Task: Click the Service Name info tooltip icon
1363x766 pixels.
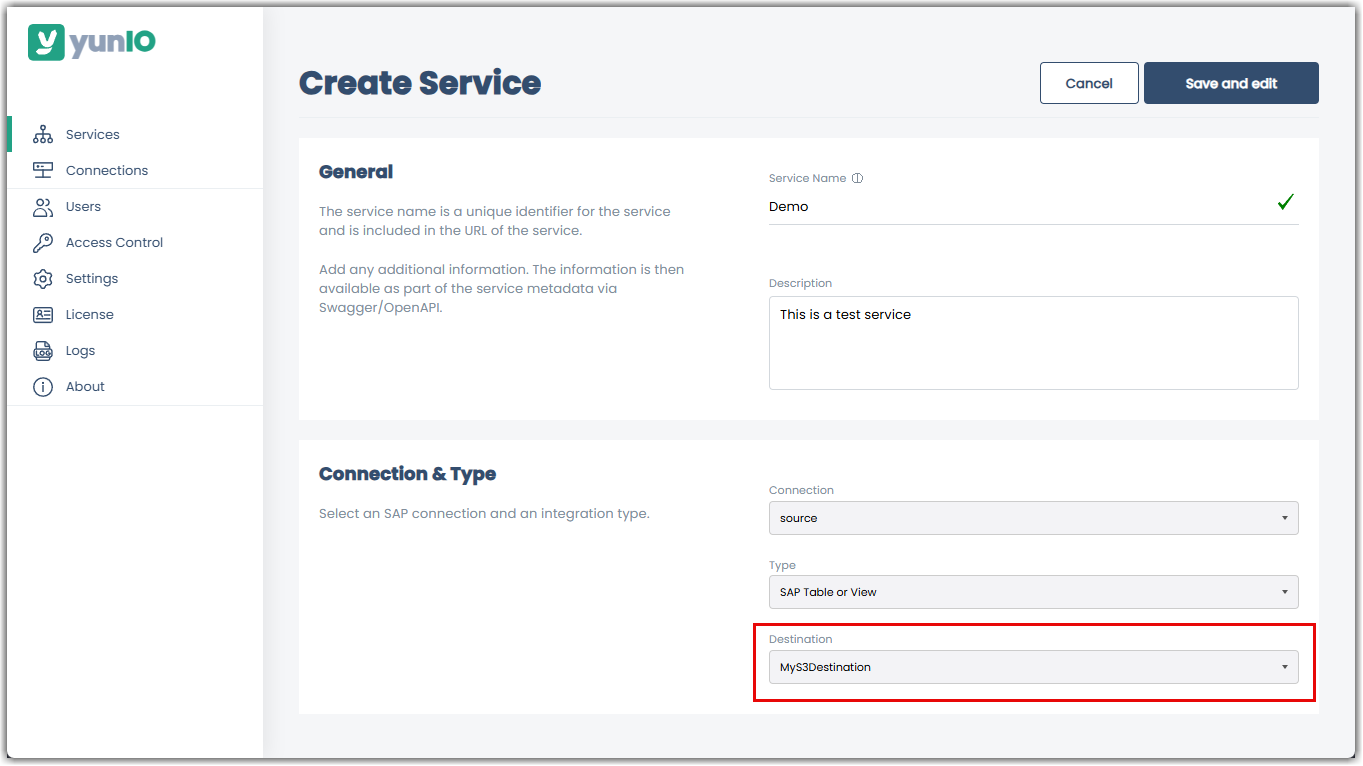Action: tap(857, 179)
